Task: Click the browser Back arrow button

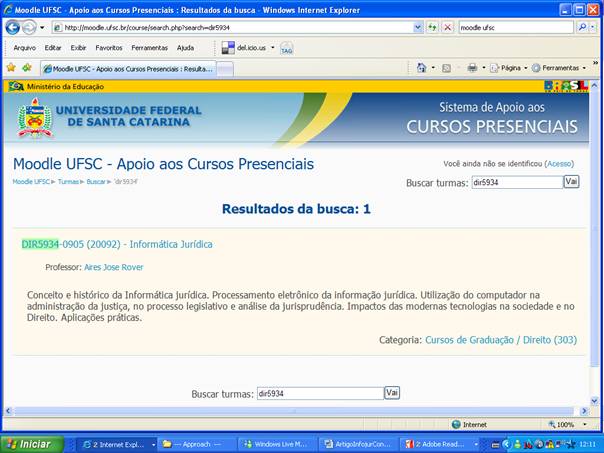Action: 13,27
